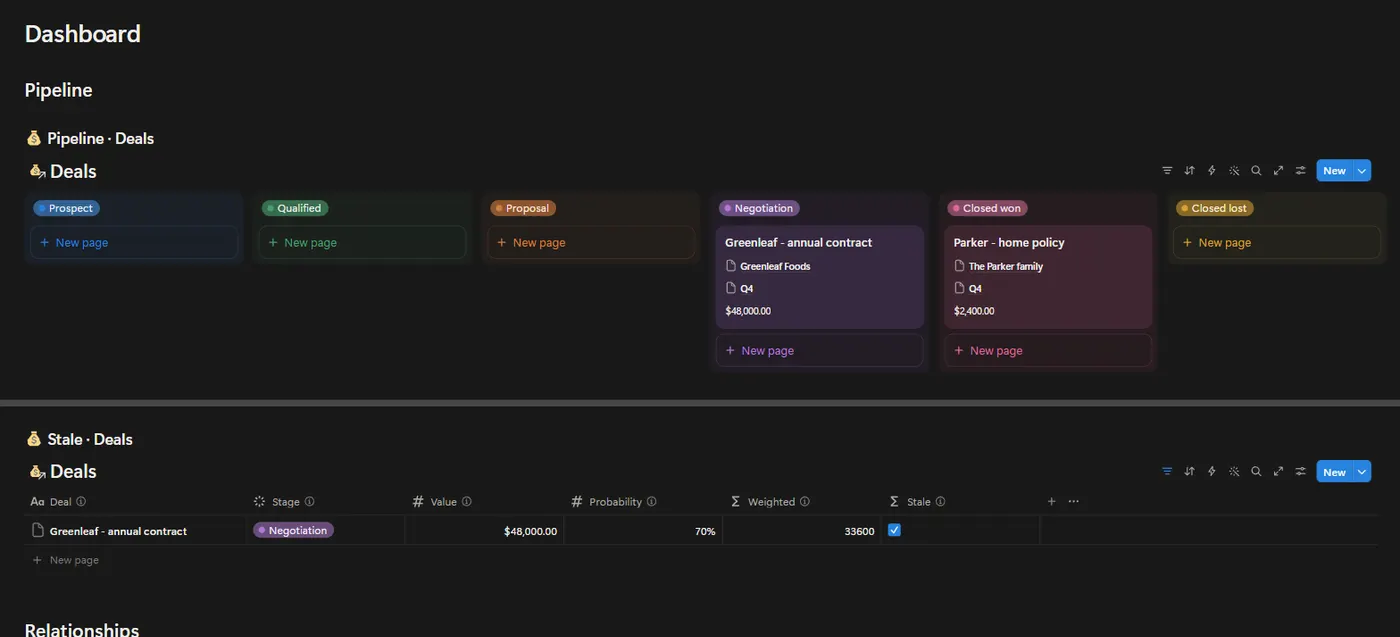
Task: Click info icon beside Probability column header
Action: [651, 502]
